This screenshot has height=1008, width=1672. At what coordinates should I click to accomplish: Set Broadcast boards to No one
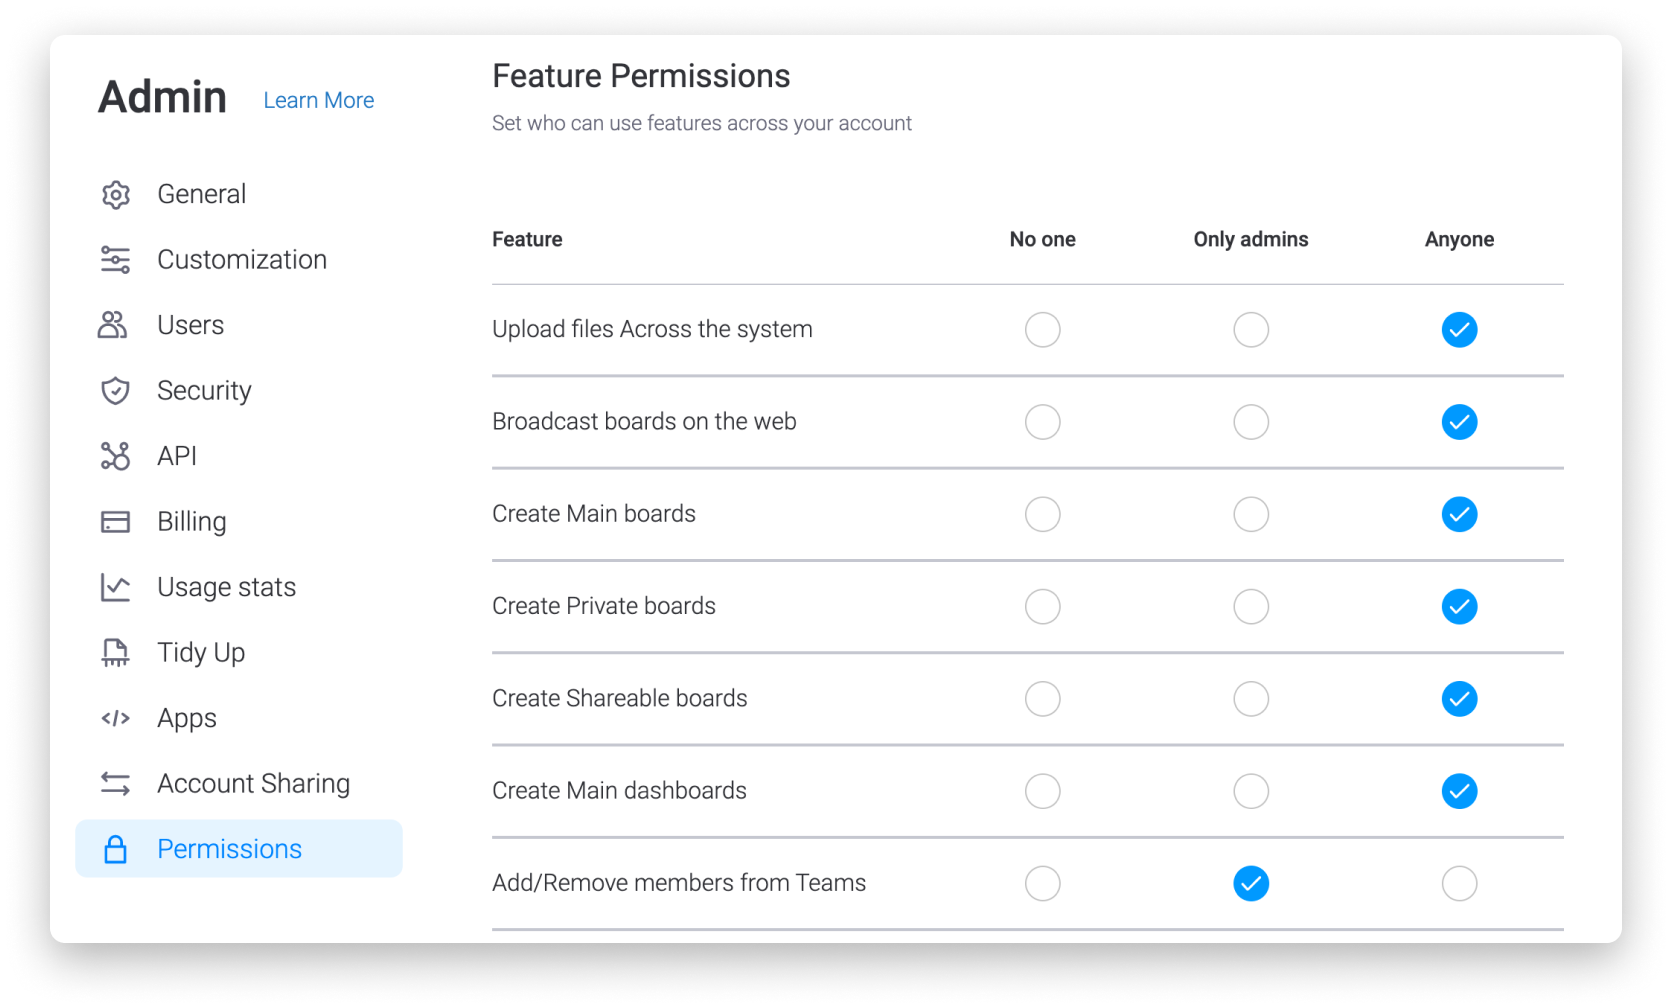1043,422
